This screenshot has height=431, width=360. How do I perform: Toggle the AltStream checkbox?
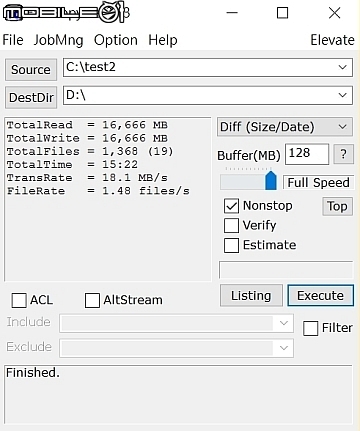coord(92,300)
